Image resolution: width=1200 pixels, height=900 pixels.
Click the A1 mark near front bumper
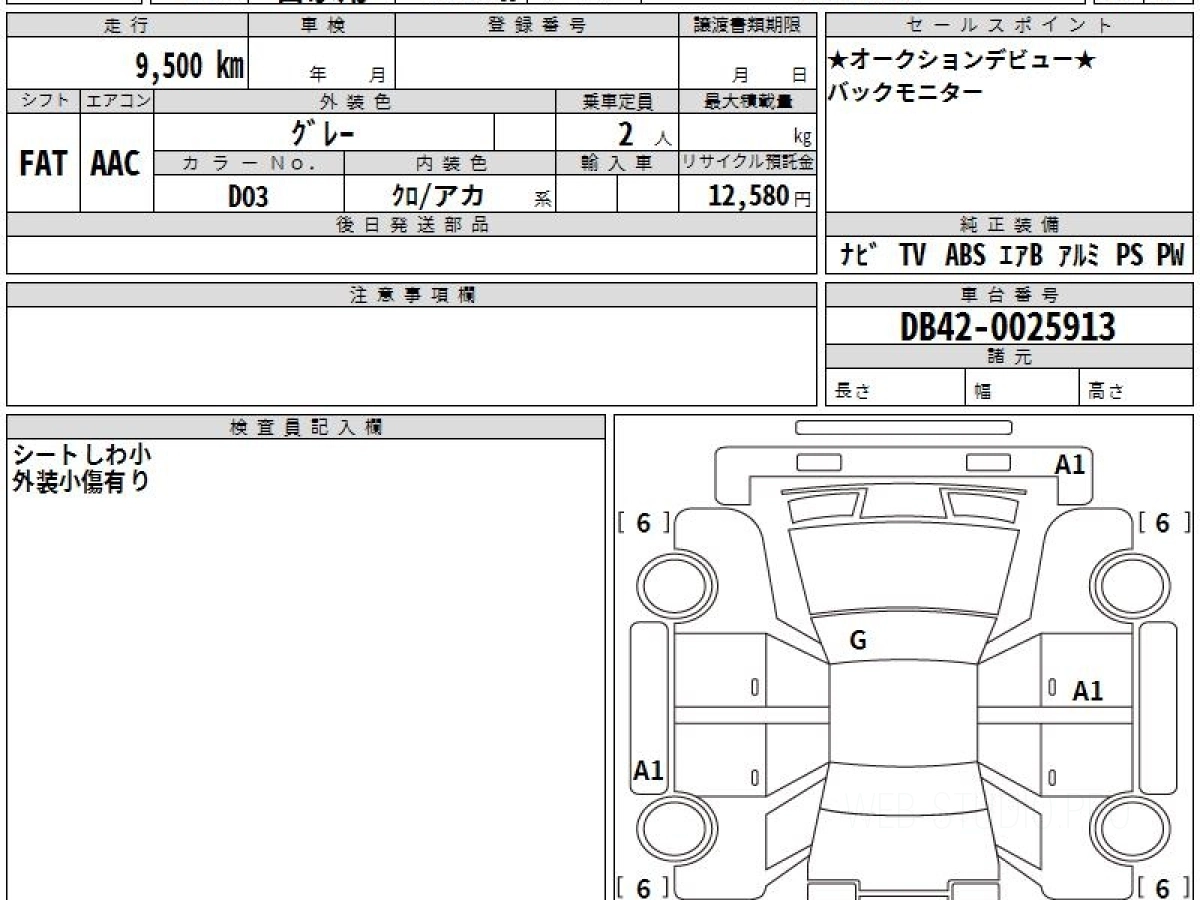point(1069,464)
